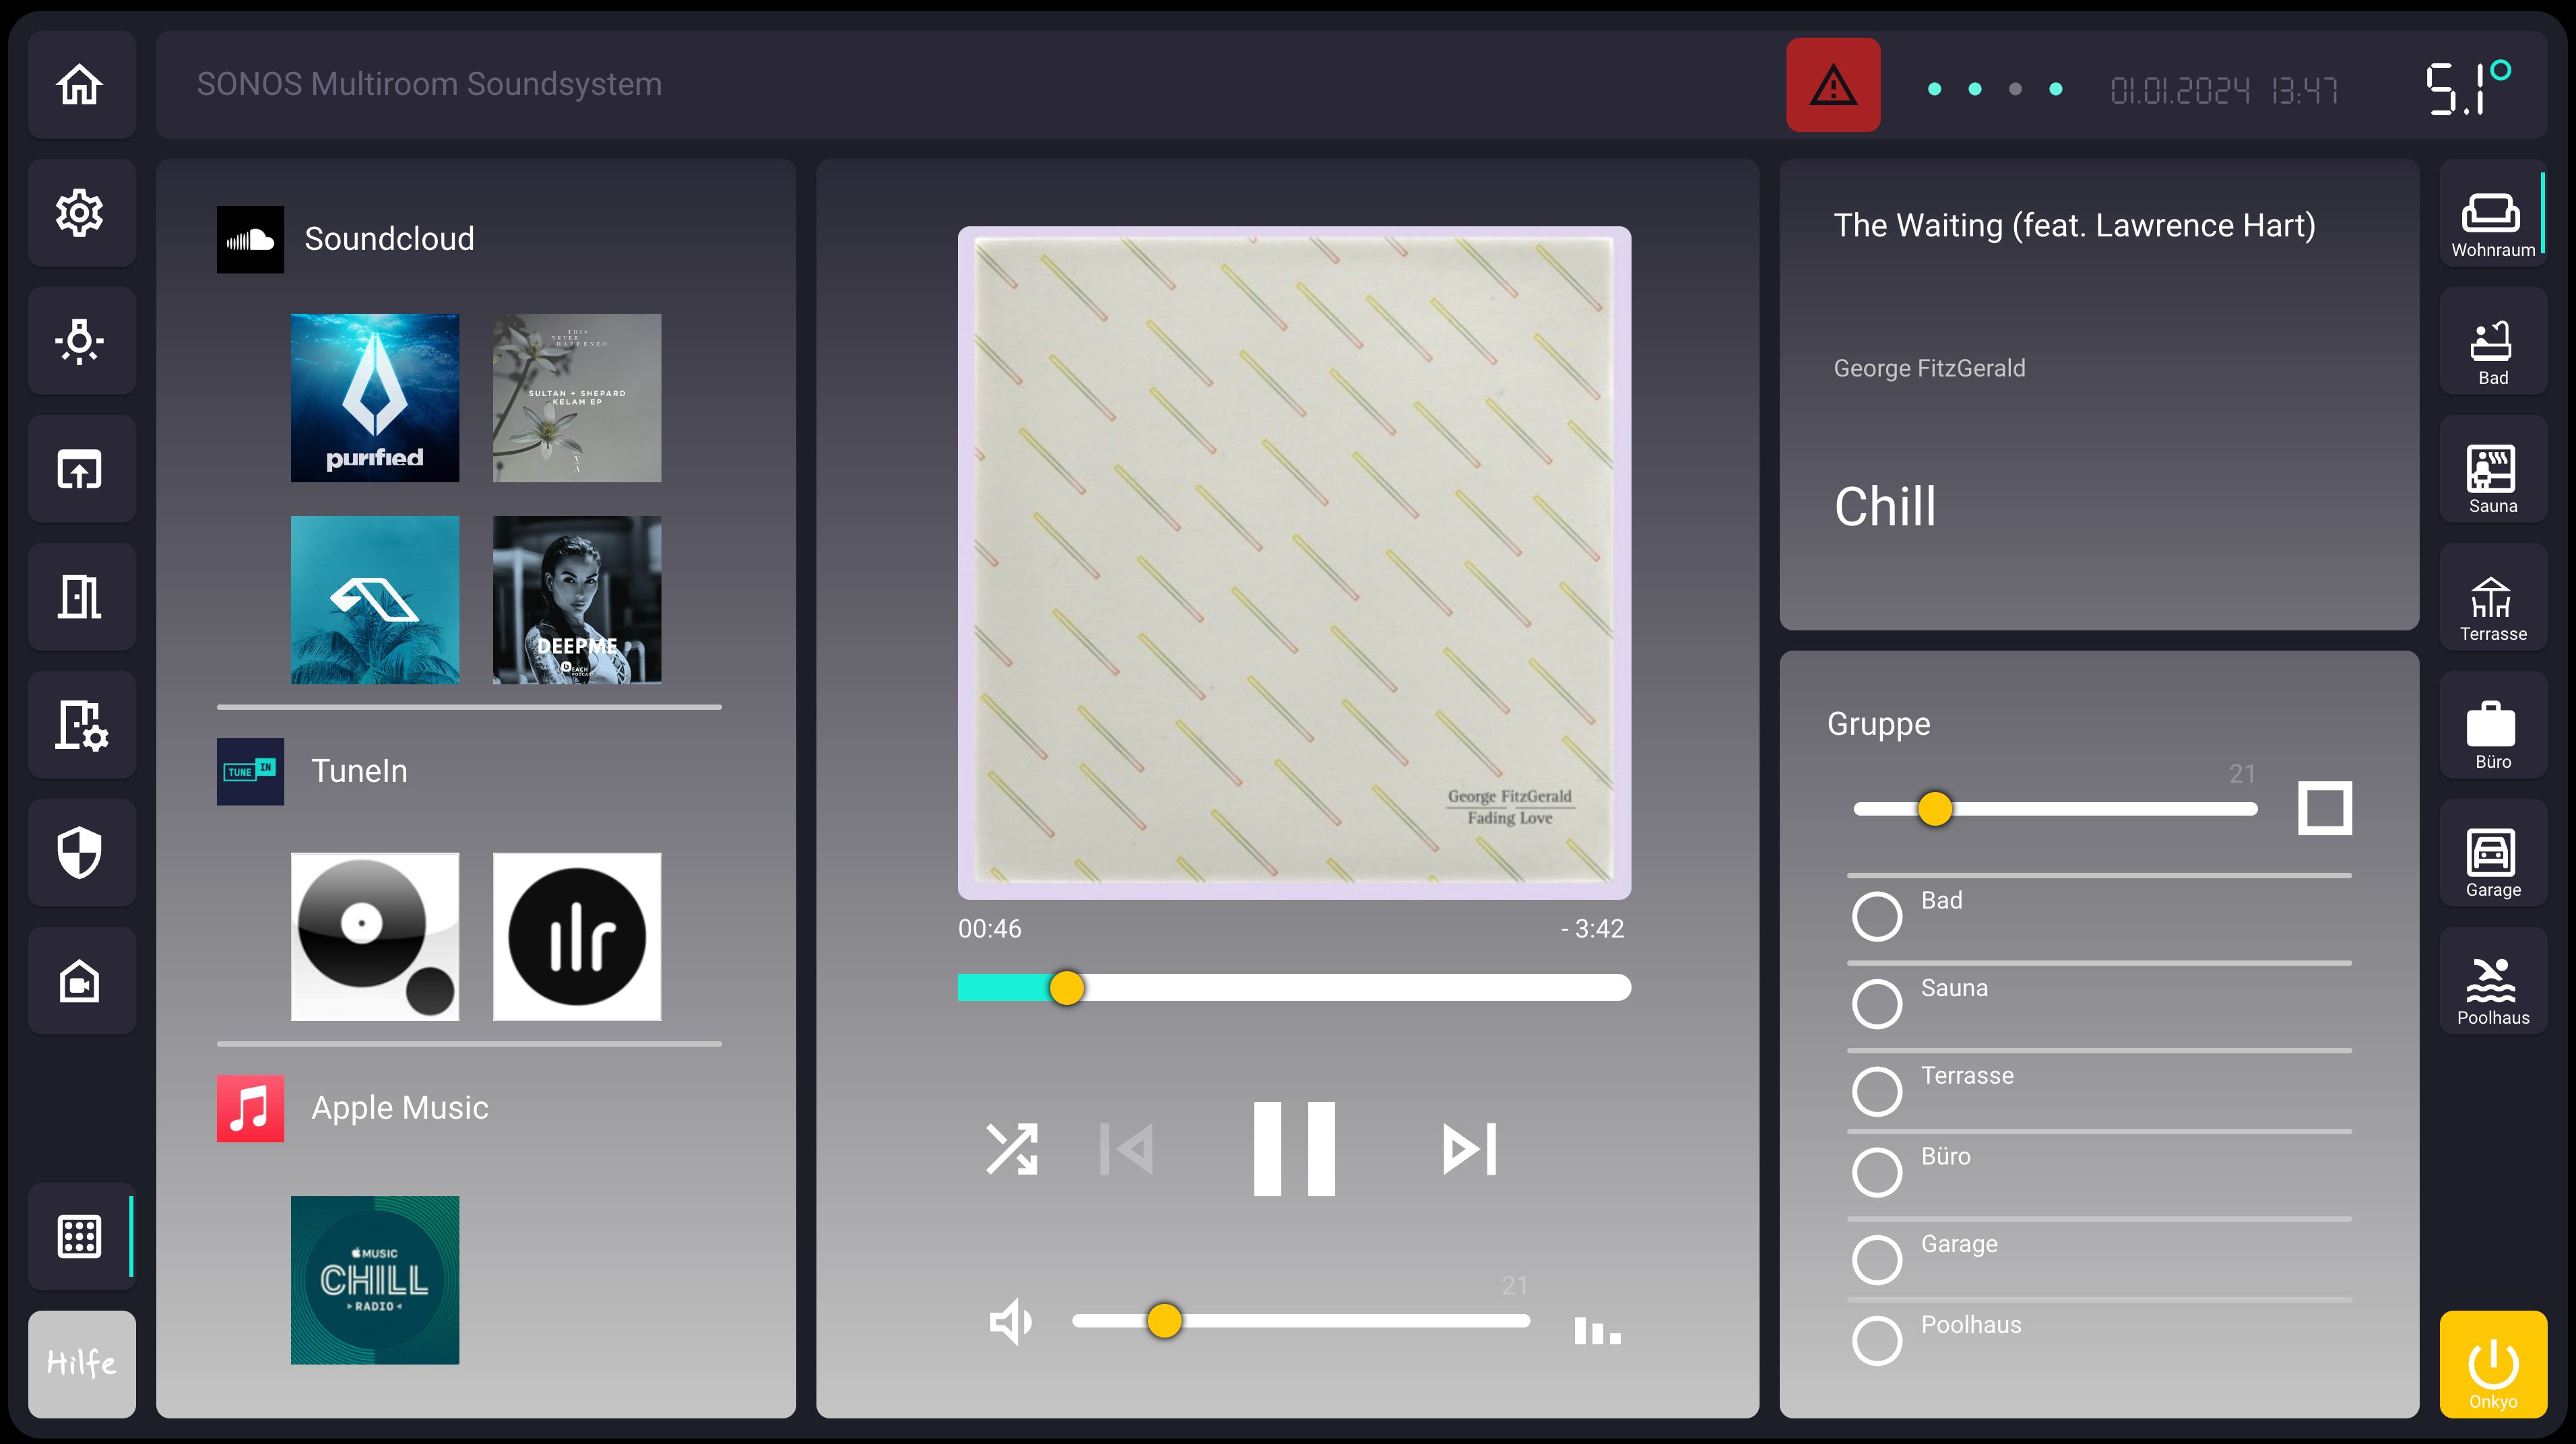Add Terrasse room to the group
2576x1444 pixels.
[1876, 1091]
